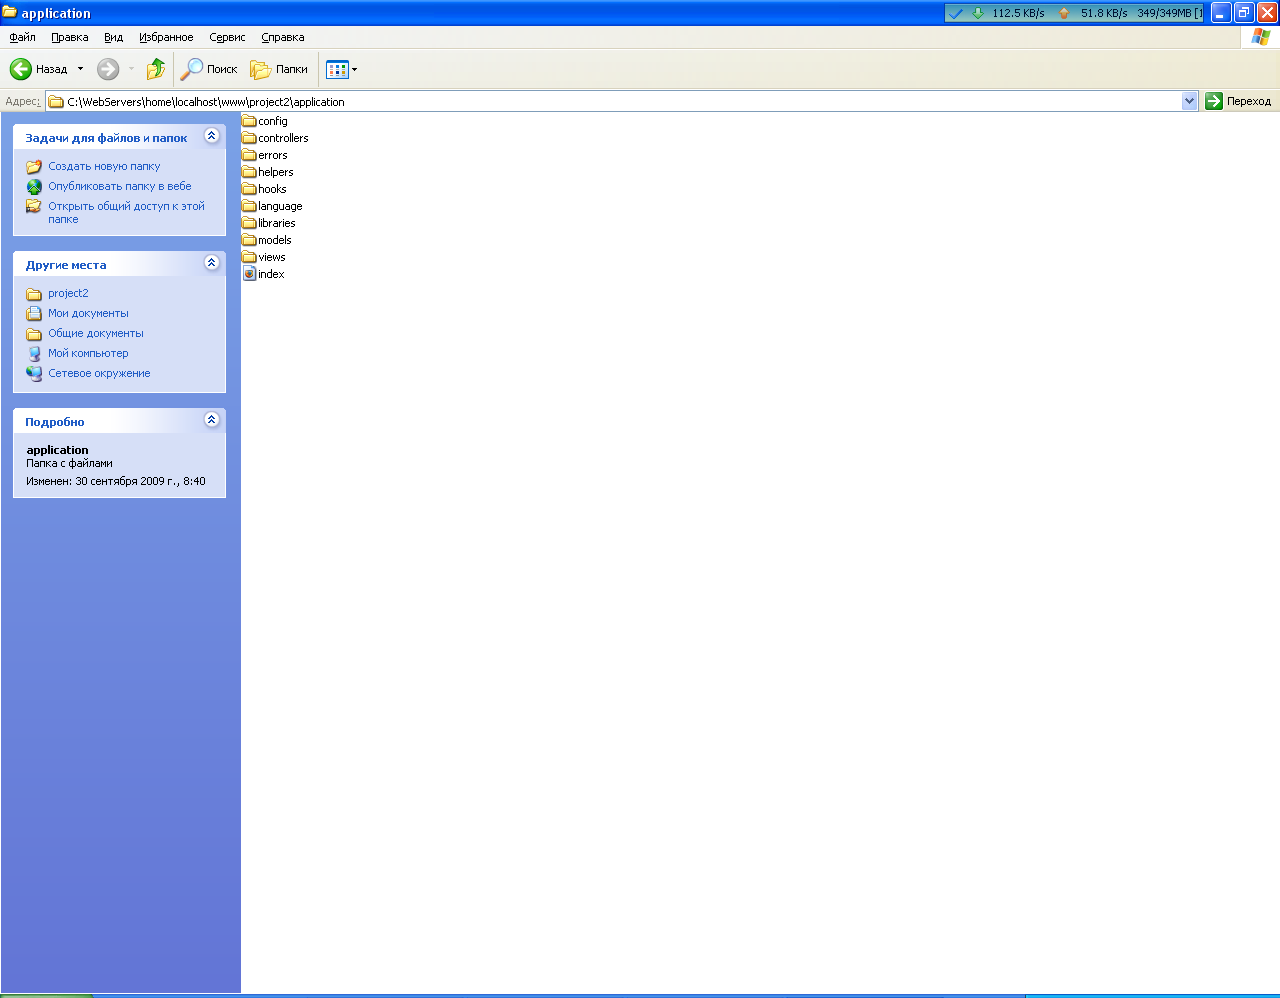1280x998 pixels.
Task: Click the sharing hand icon in tasks panel
Action: tap(34, 207)
